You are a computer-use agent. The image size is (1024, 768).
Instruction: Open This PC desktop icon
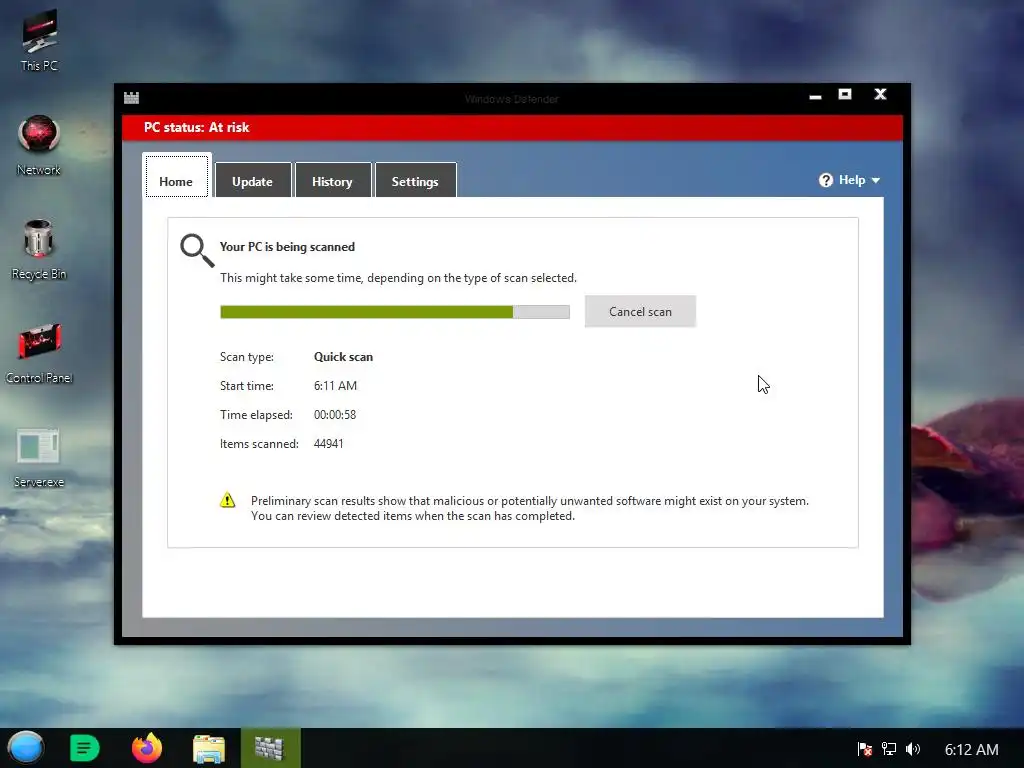(39, 40)
